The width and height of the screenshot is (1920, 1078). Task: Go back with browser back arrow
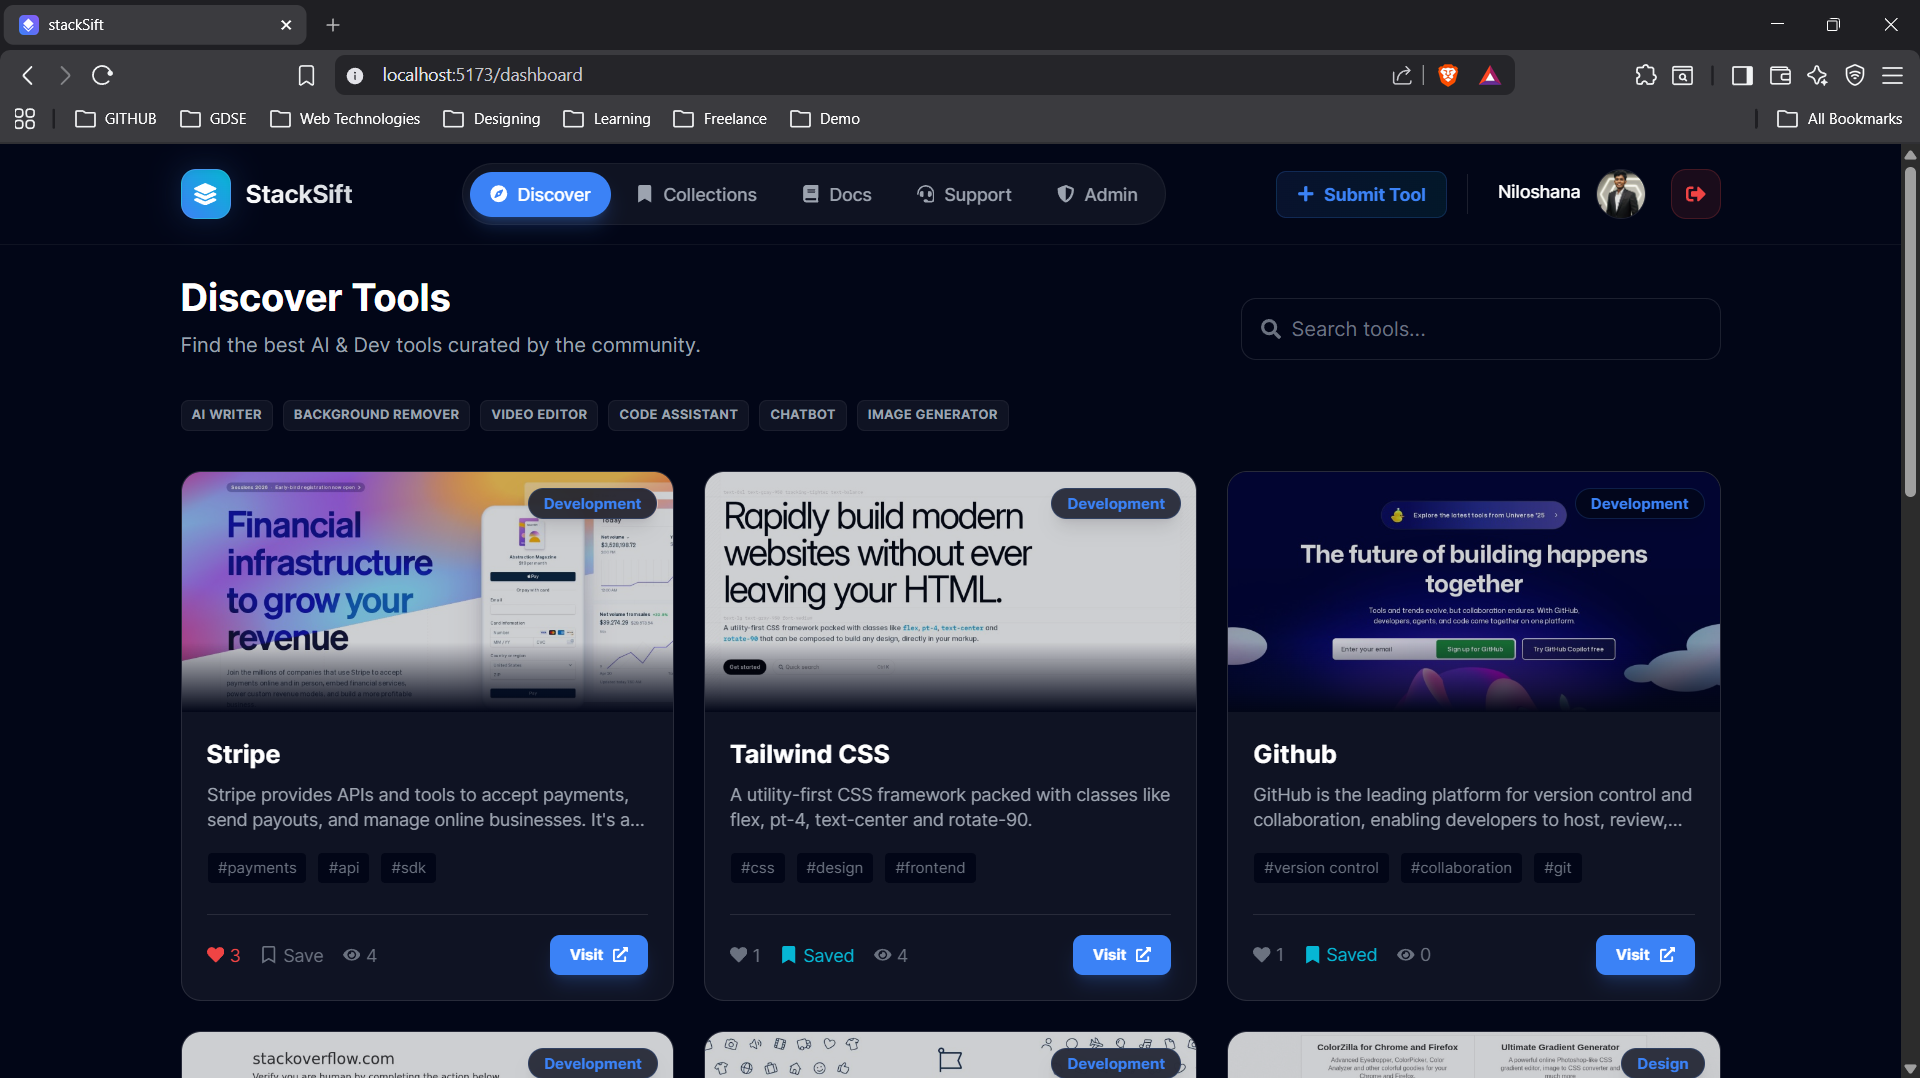(28, 75)
